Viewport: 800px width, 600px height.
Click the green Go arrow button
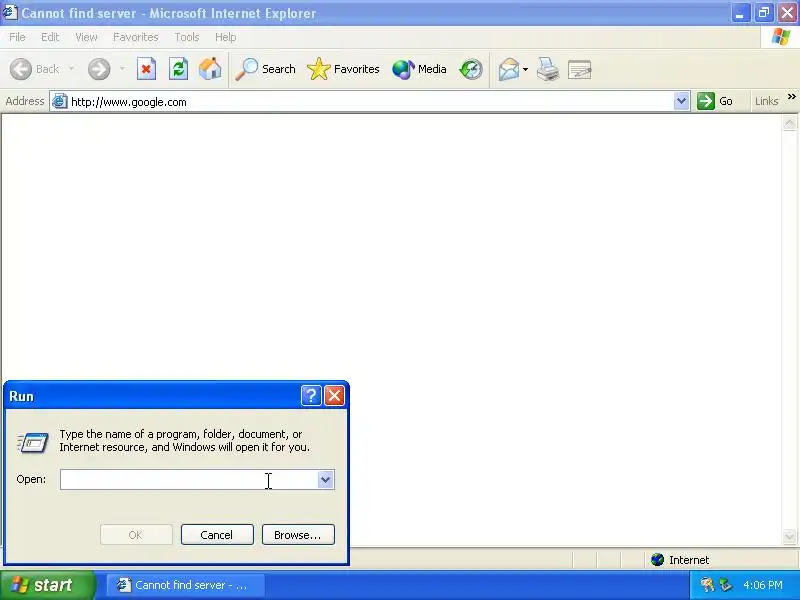click(706, 101)
